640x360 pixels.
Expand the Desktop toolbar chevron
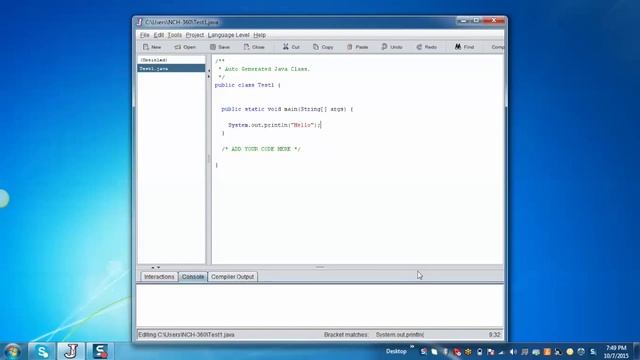pyautogui.click(x=412, y=347)
